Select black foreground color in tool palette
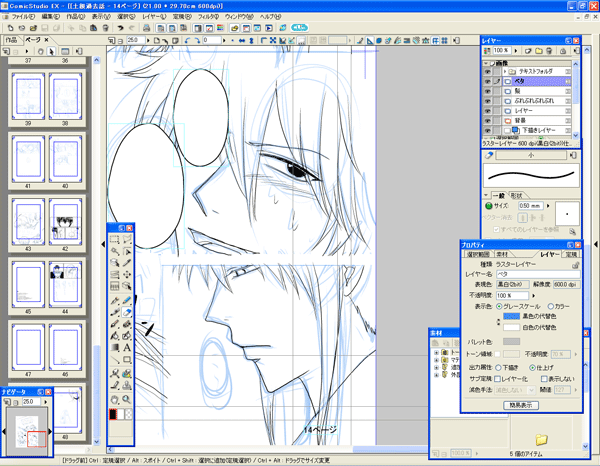 [x=113, y=414]
